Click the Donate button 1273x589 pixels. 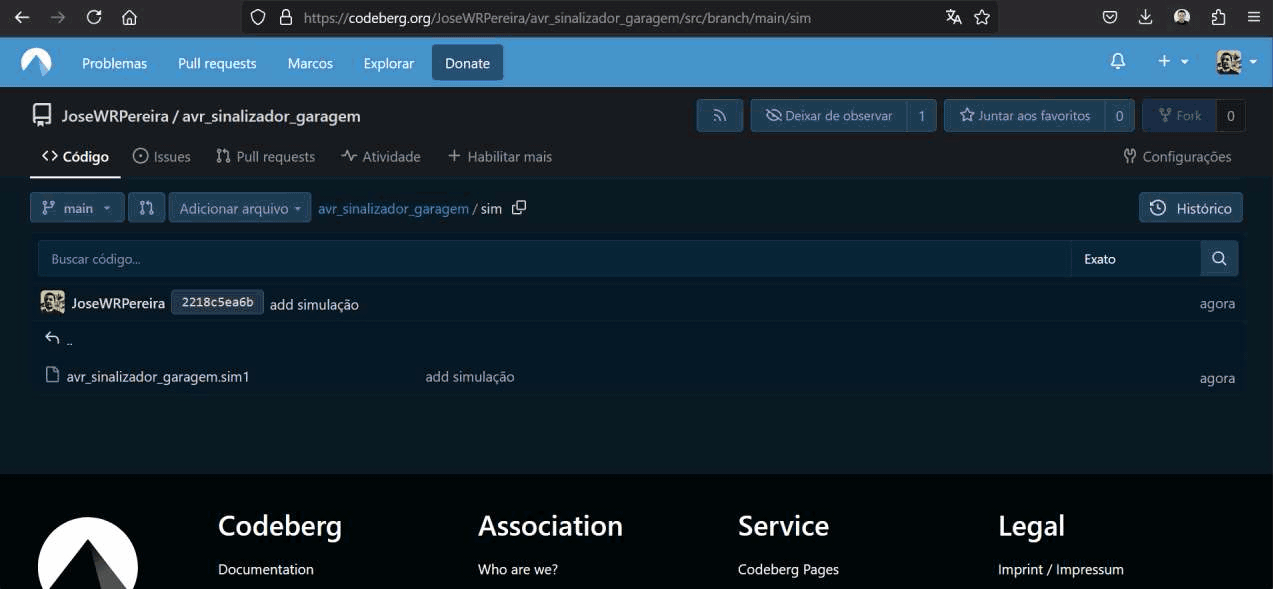[467, 63]
